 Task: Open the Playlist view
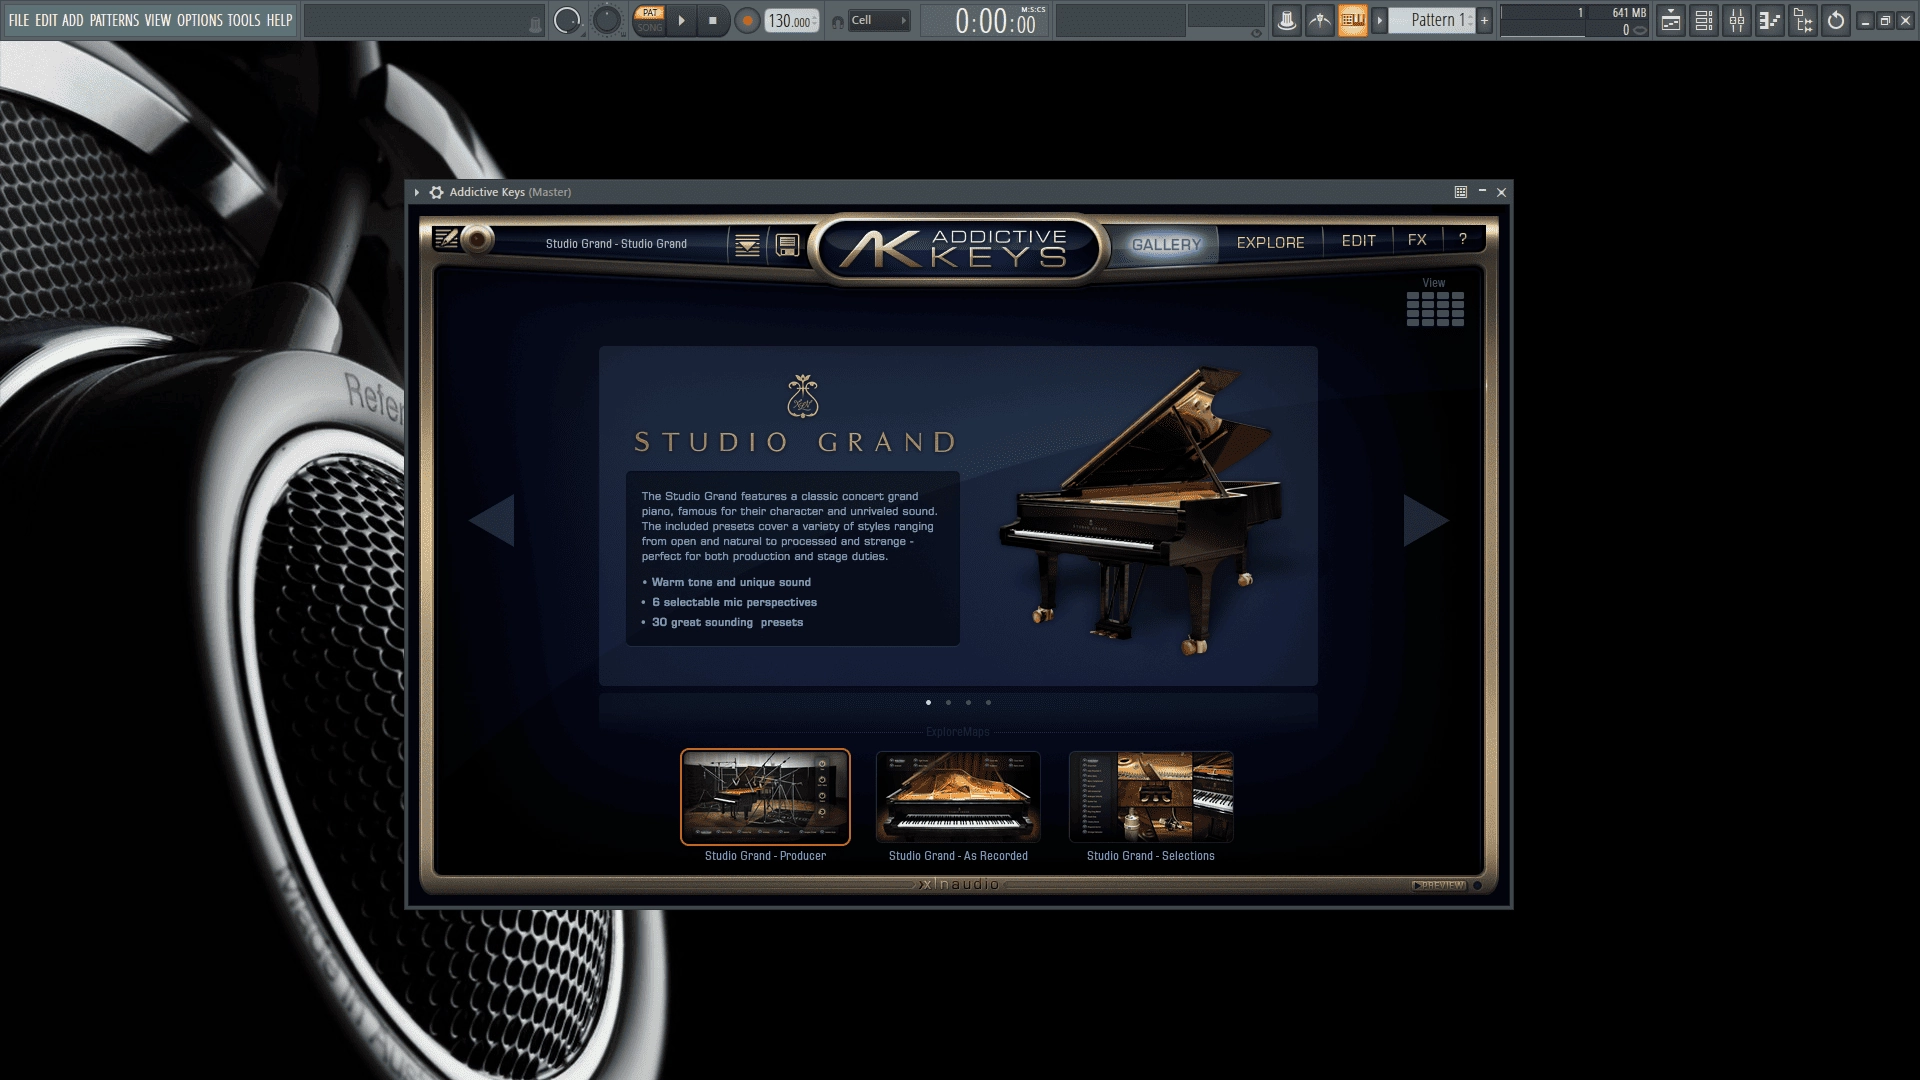pyautogui.click(x=1671, y=20)
